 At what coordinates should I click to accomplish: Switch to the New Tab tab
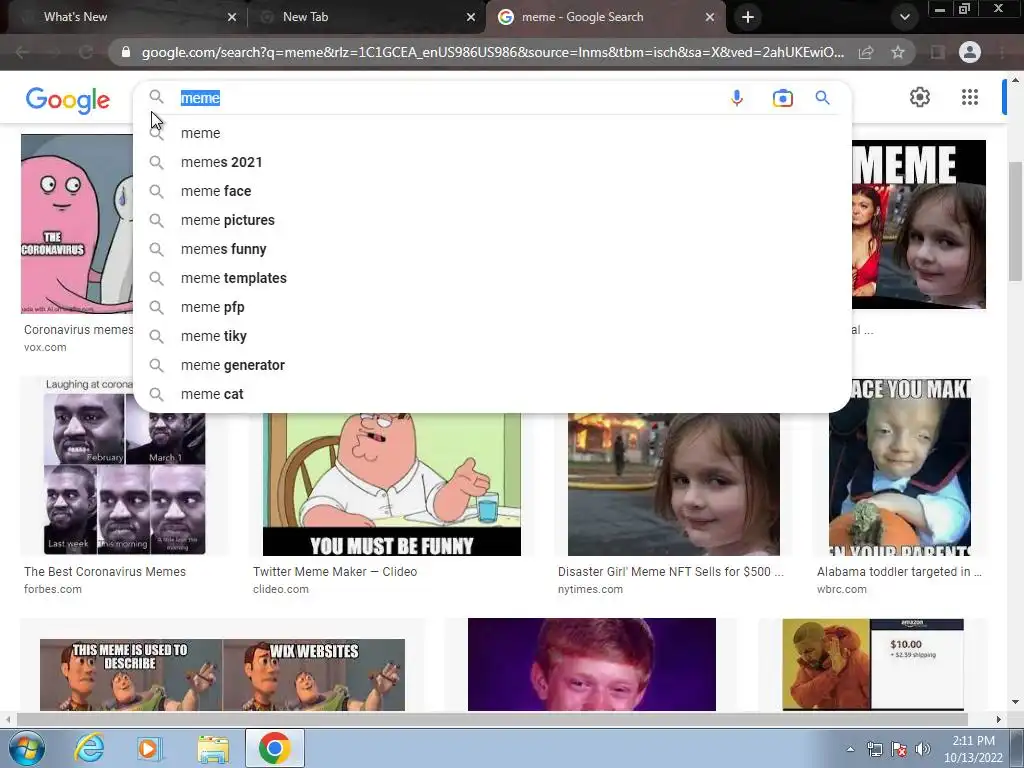[x=366, y=17]
